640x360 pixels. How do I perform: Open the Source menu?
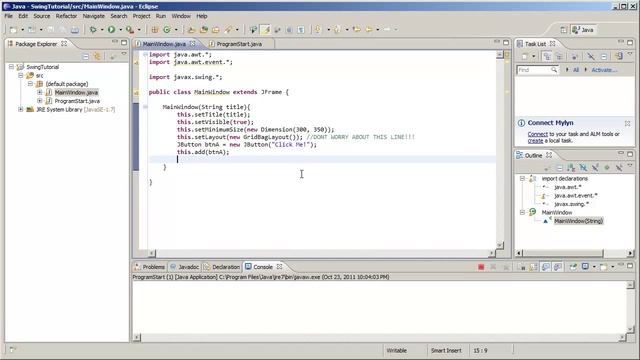(x=42, y=16)
